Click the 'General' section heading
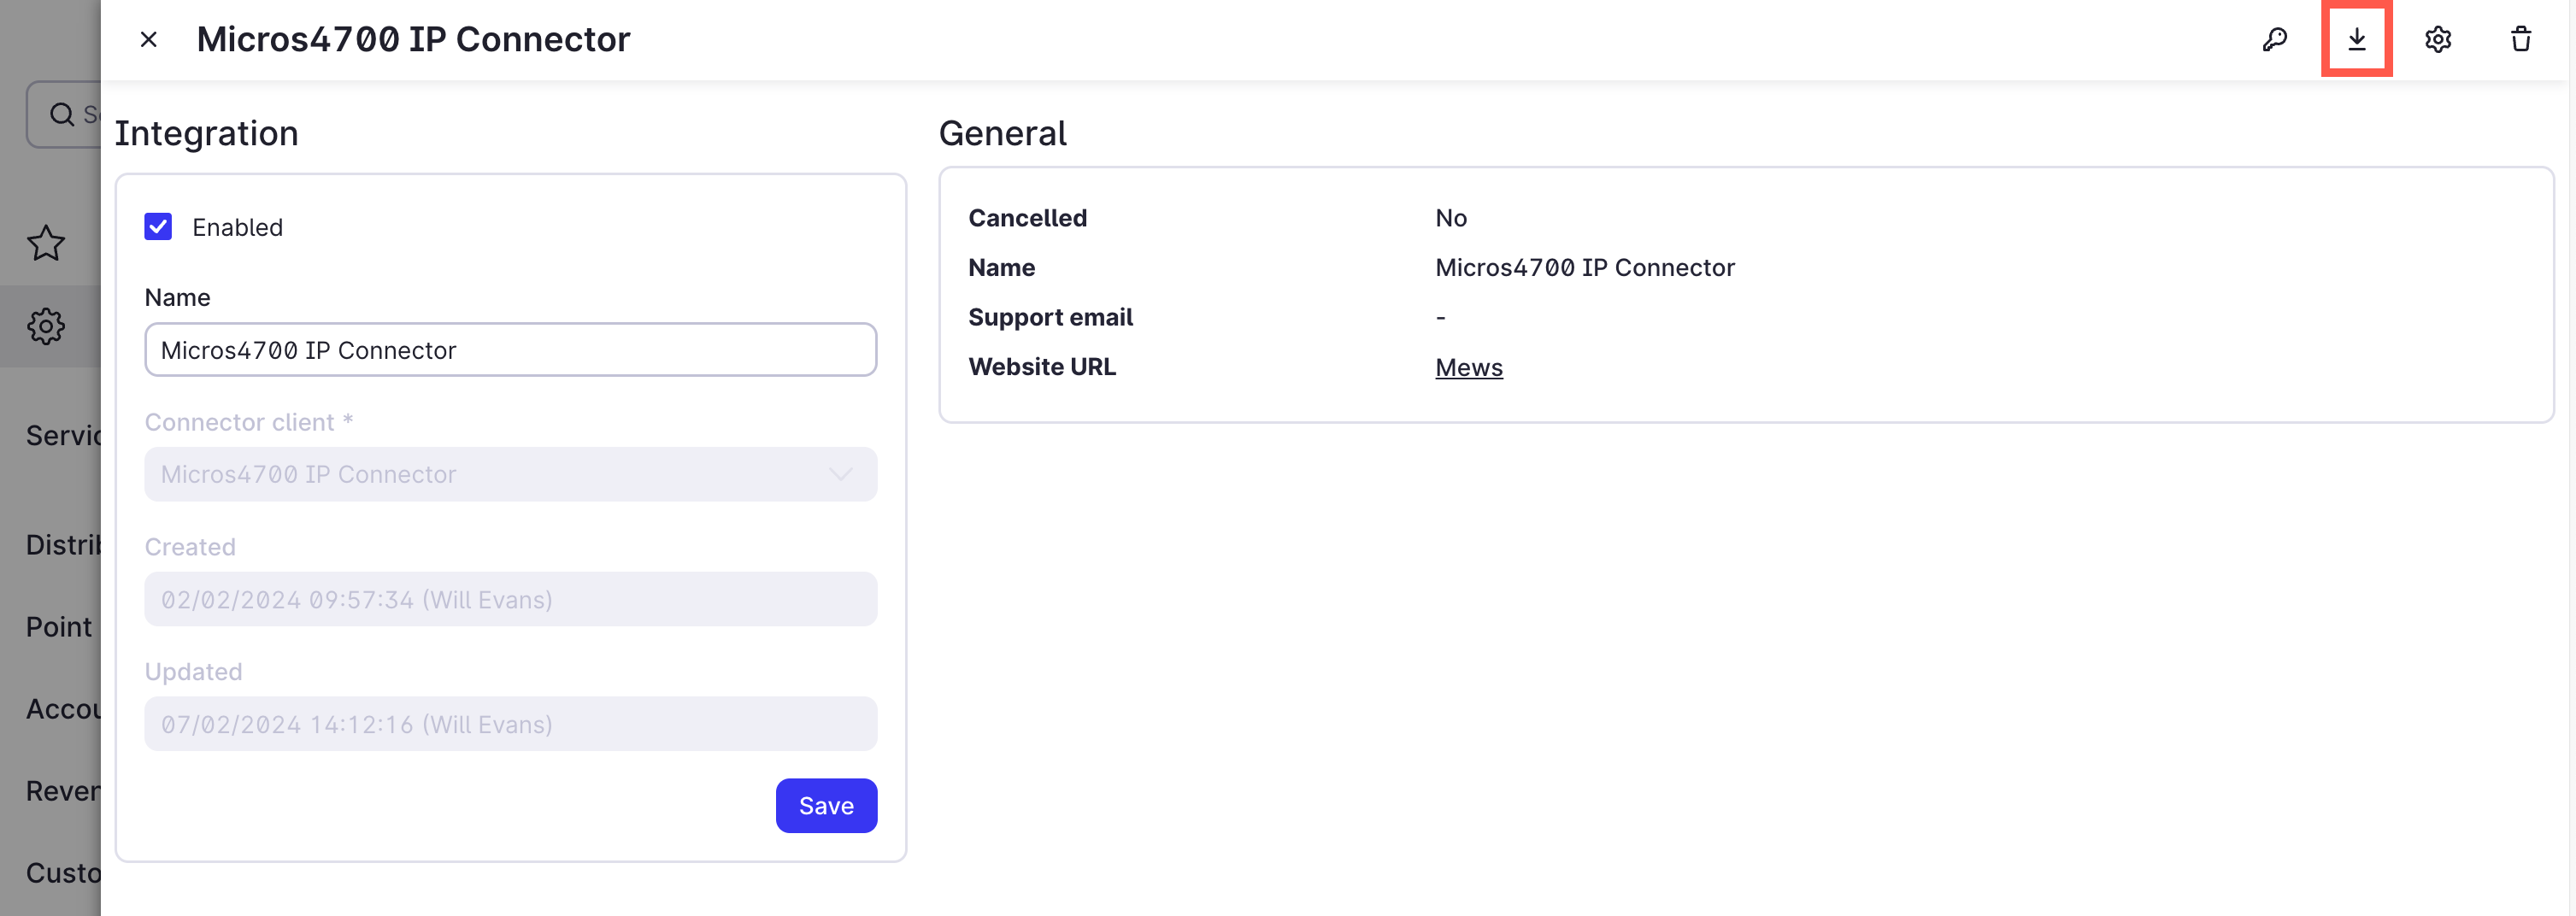The width and height of the screenshot is (2576, 916). click(1002, 133)
